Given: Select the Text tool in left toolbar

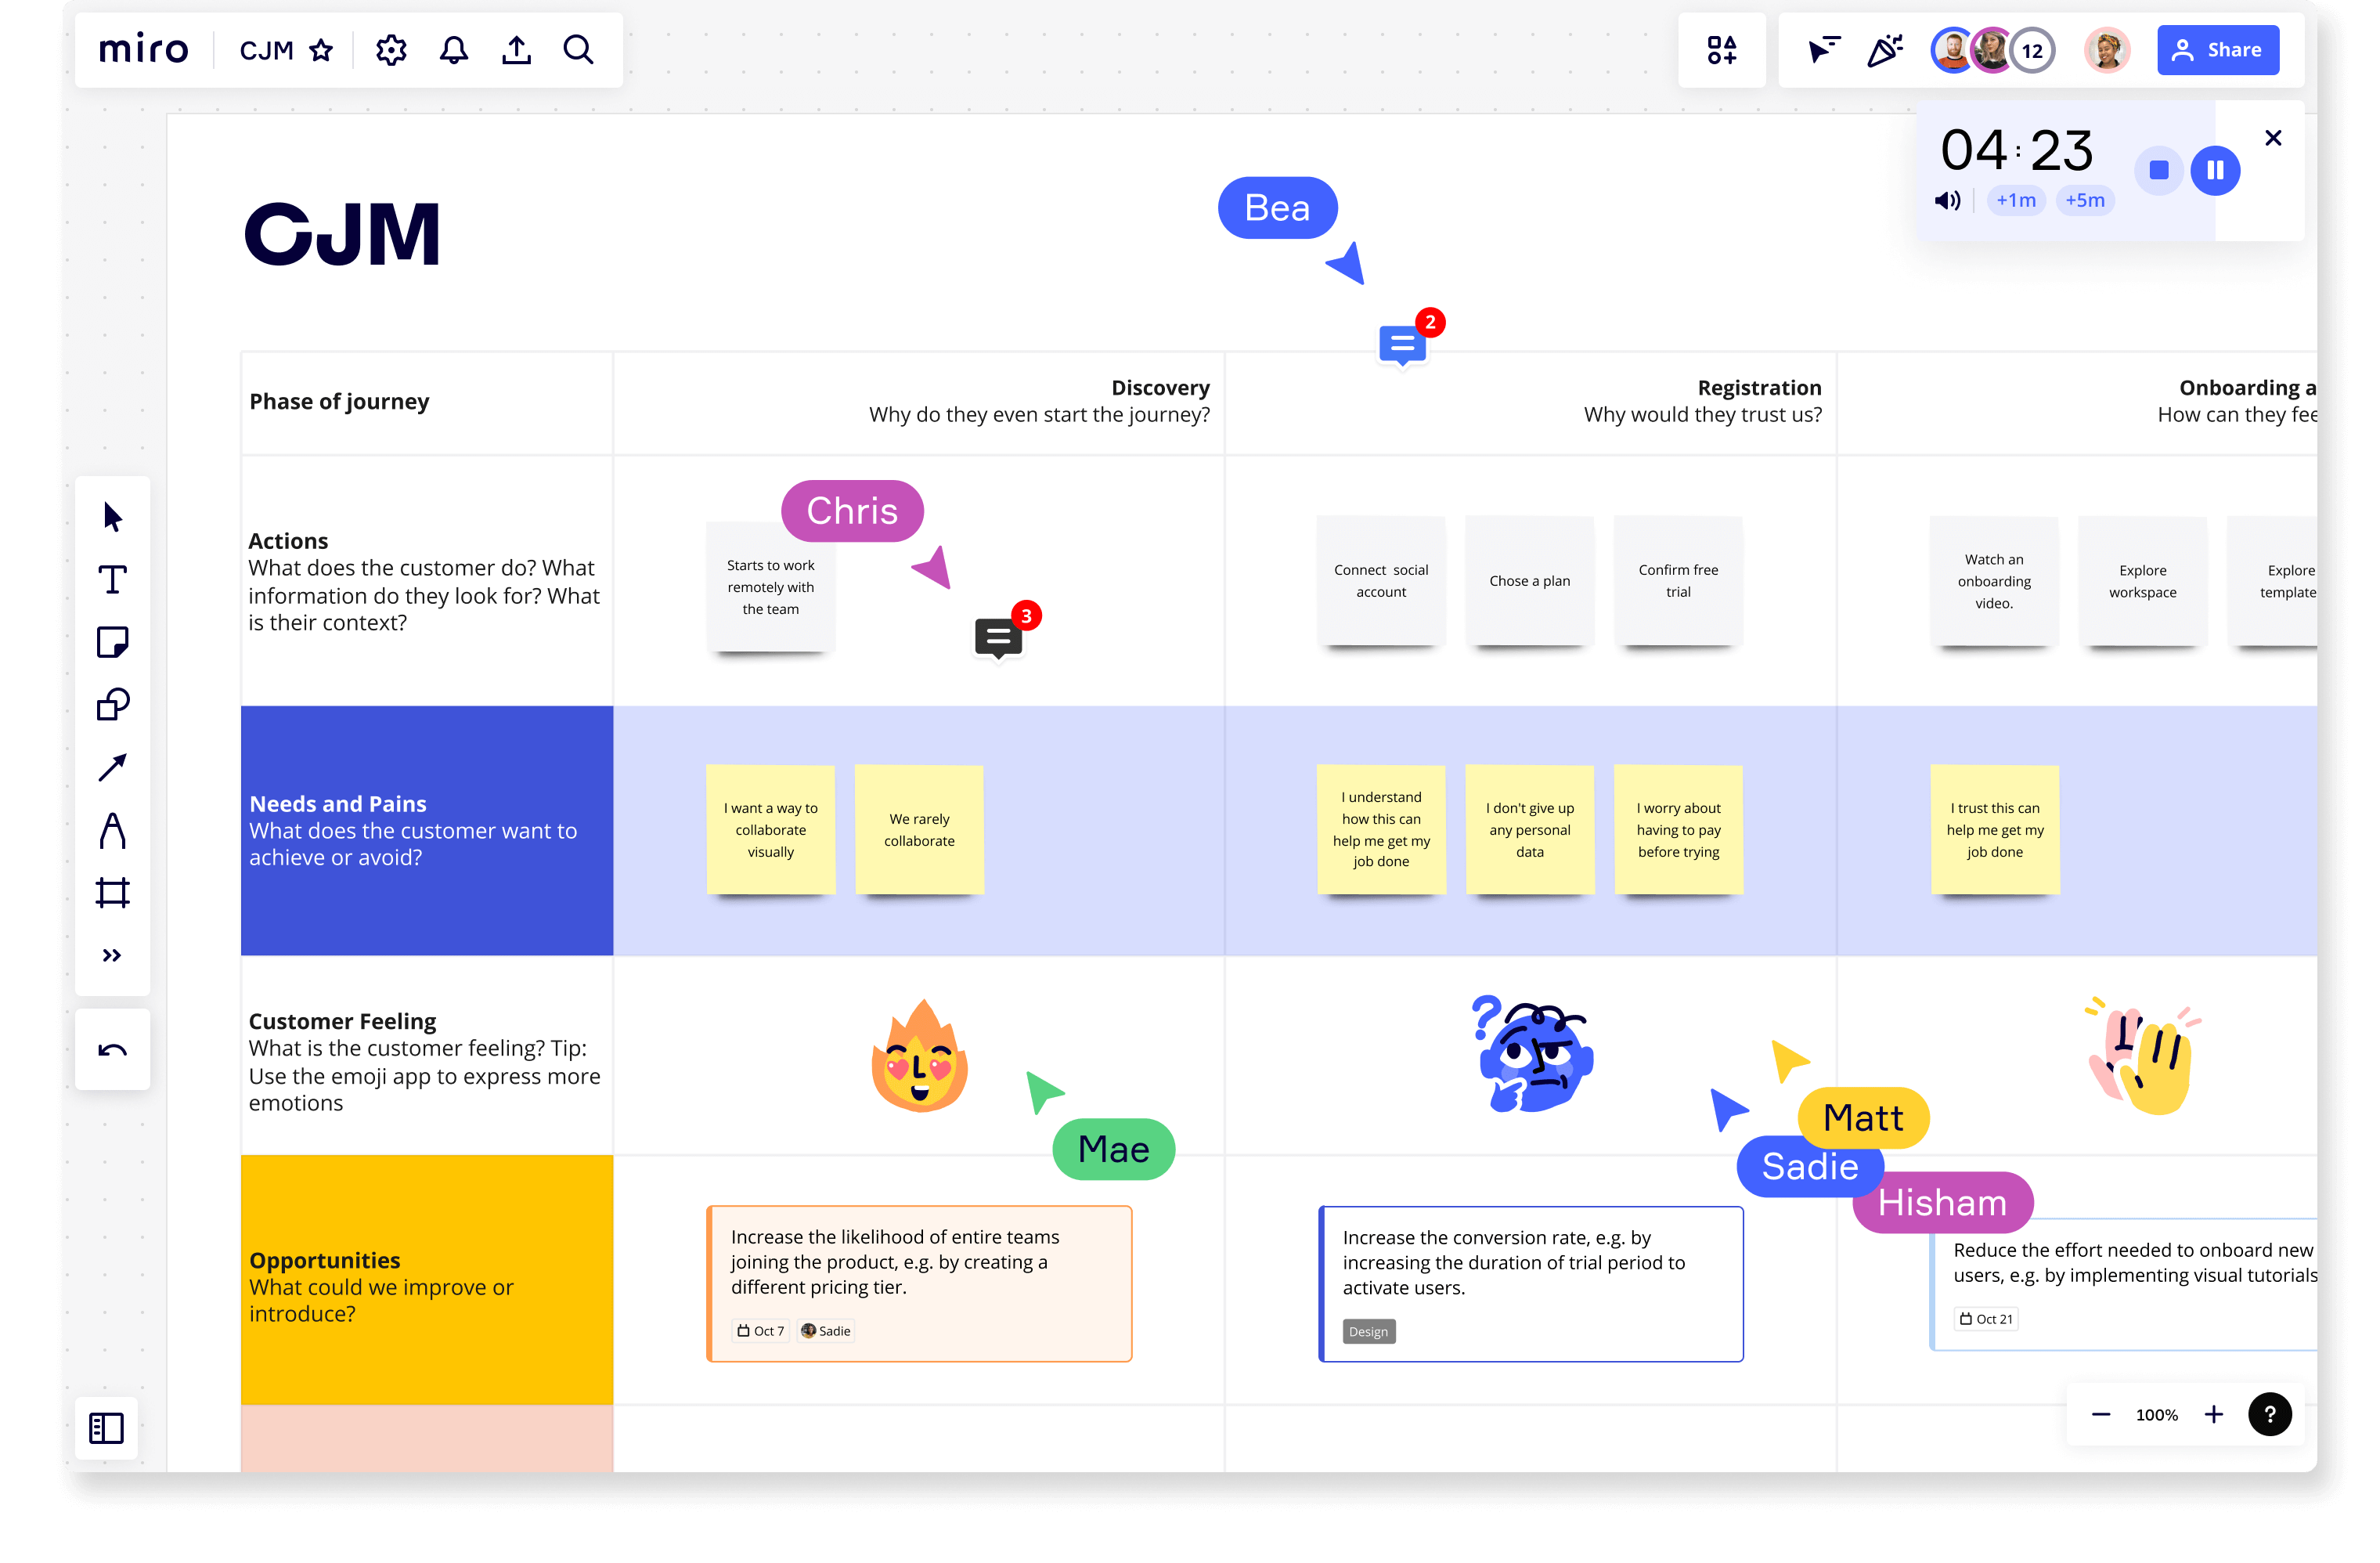Looking at the screenshot, I should click(112, 580).
